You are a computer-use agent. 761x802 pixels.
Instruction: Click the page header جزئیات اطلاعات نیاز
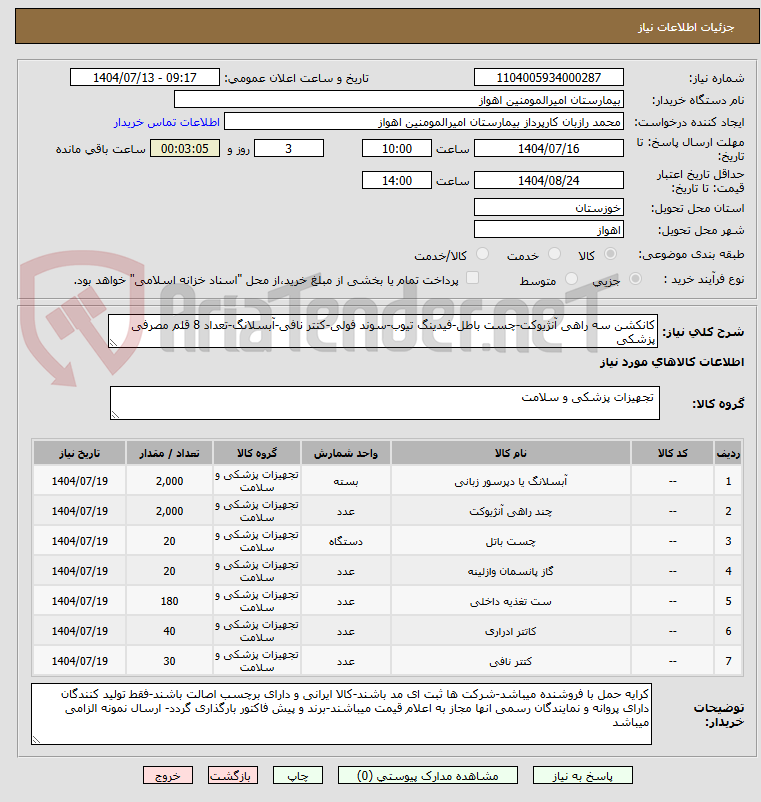(685, 27)
